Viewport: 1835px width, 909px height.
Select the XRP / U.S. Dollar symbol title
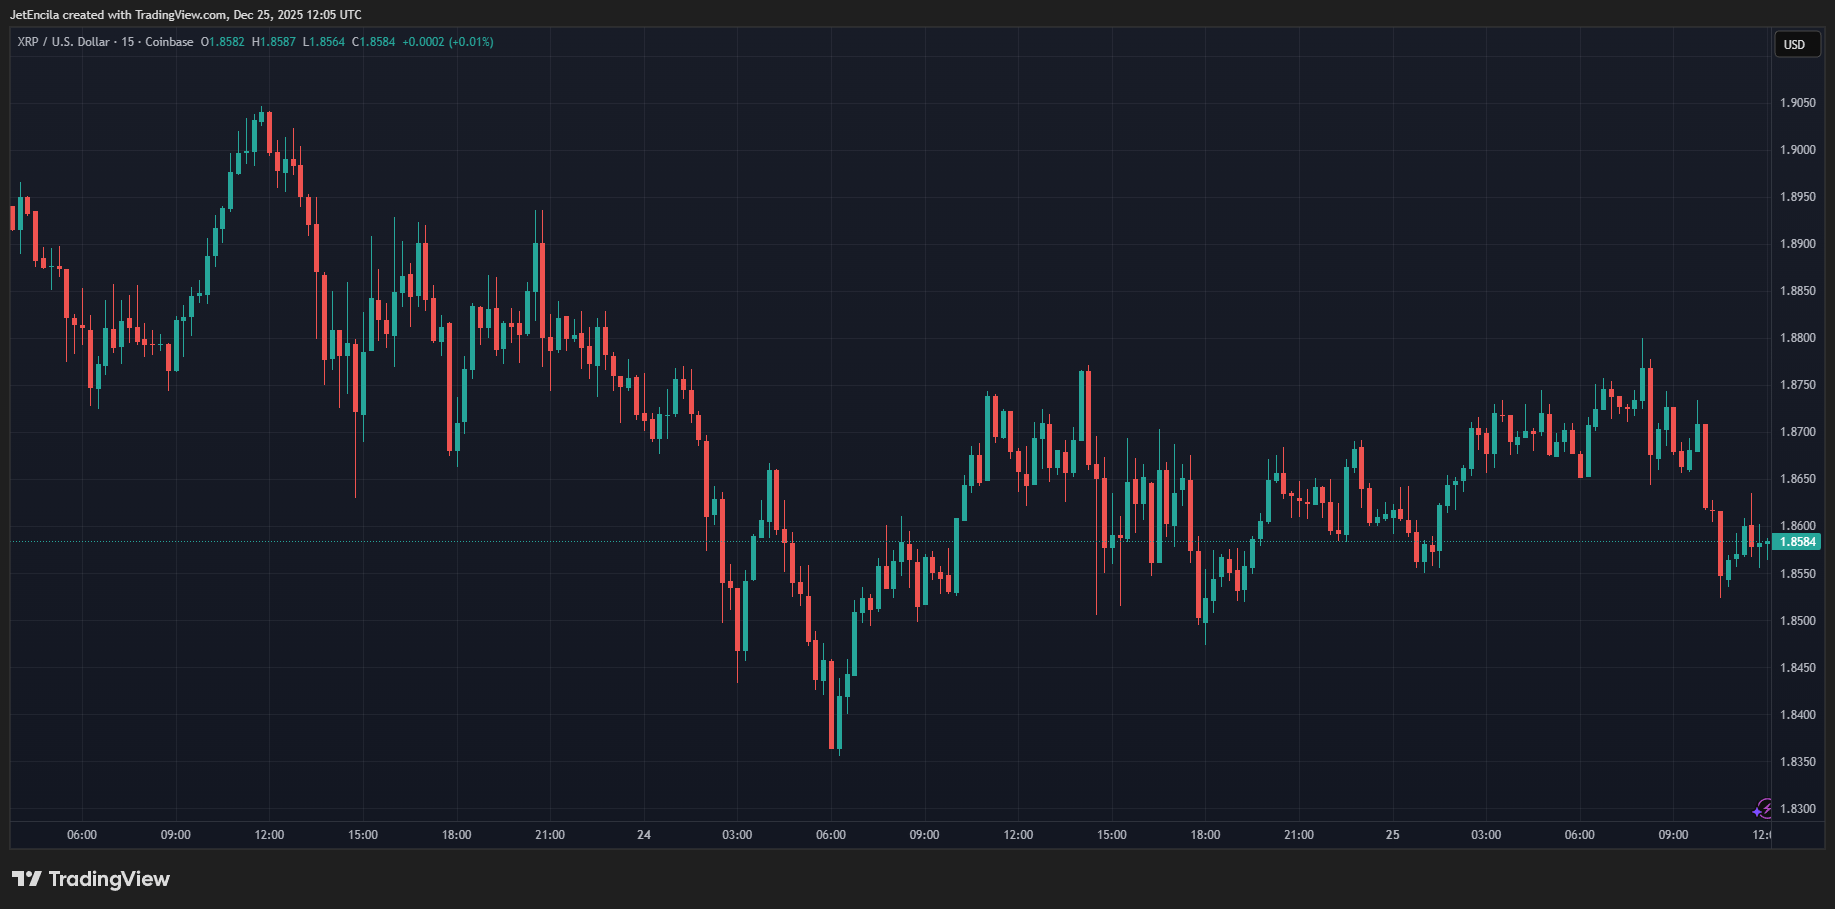click(63, 42)
